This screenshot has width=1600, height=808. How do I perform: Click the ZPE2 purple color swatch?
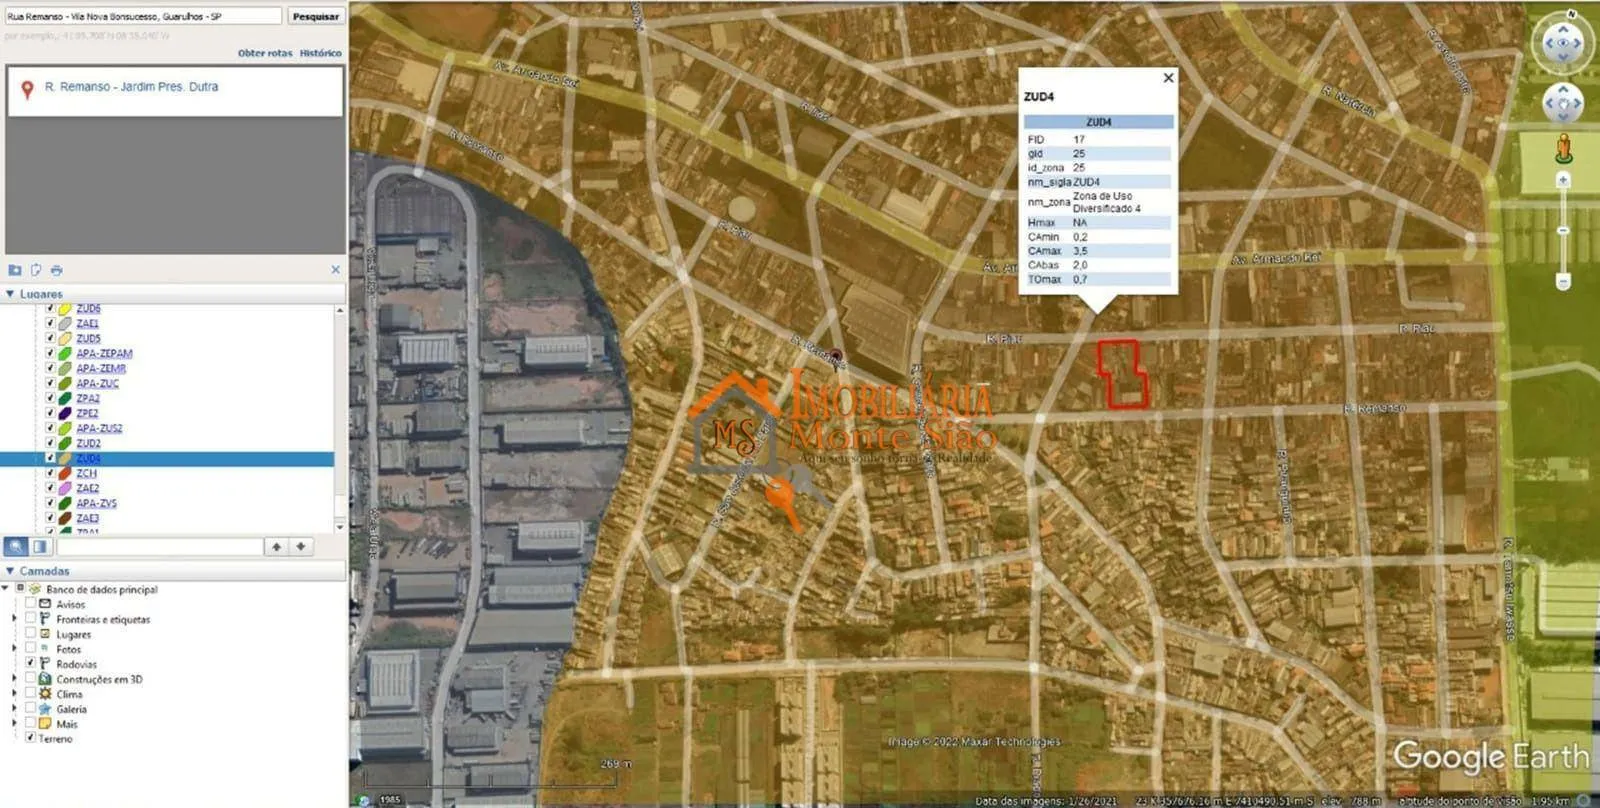point(65,413)
